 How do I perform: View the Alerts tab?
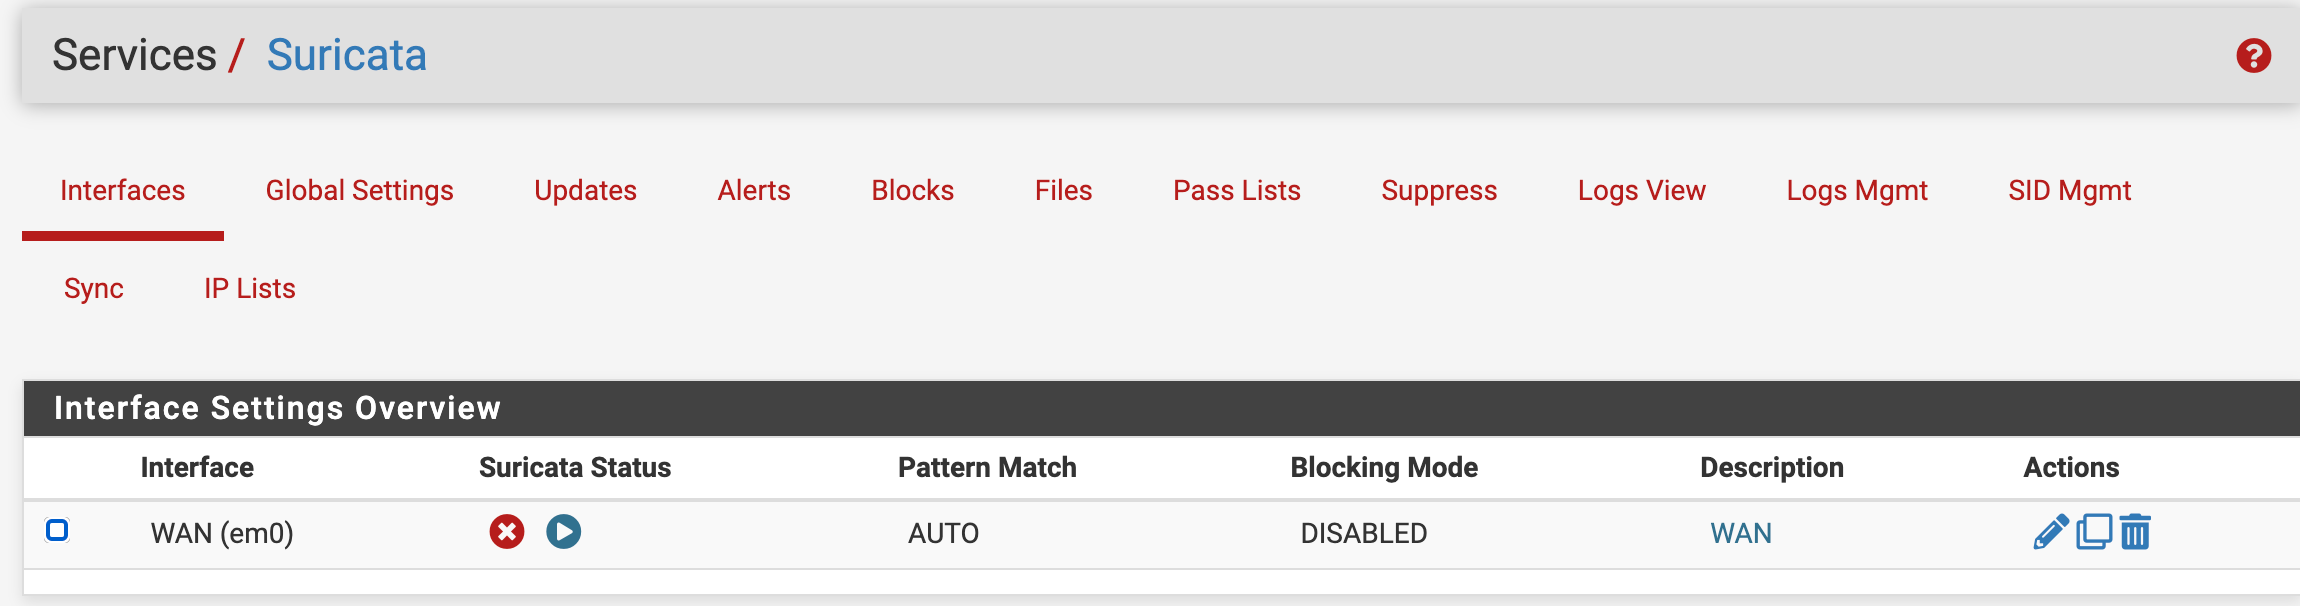pyautogui.click(x=754, y=190)
